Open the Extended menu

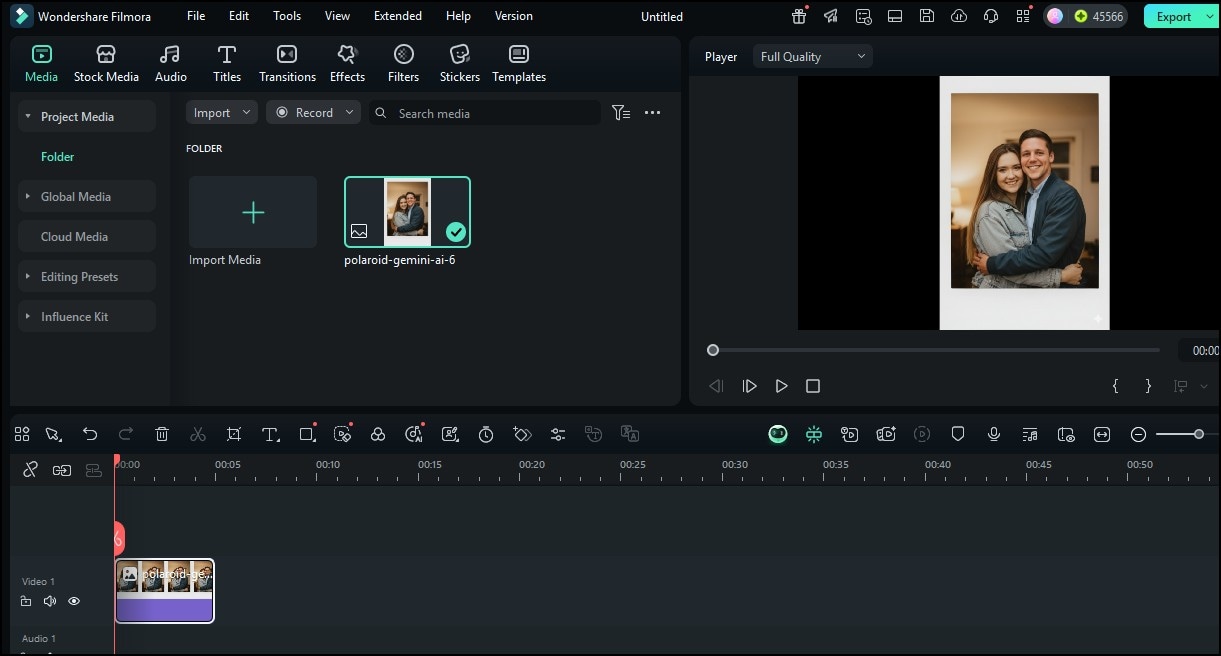coord(397,15)
